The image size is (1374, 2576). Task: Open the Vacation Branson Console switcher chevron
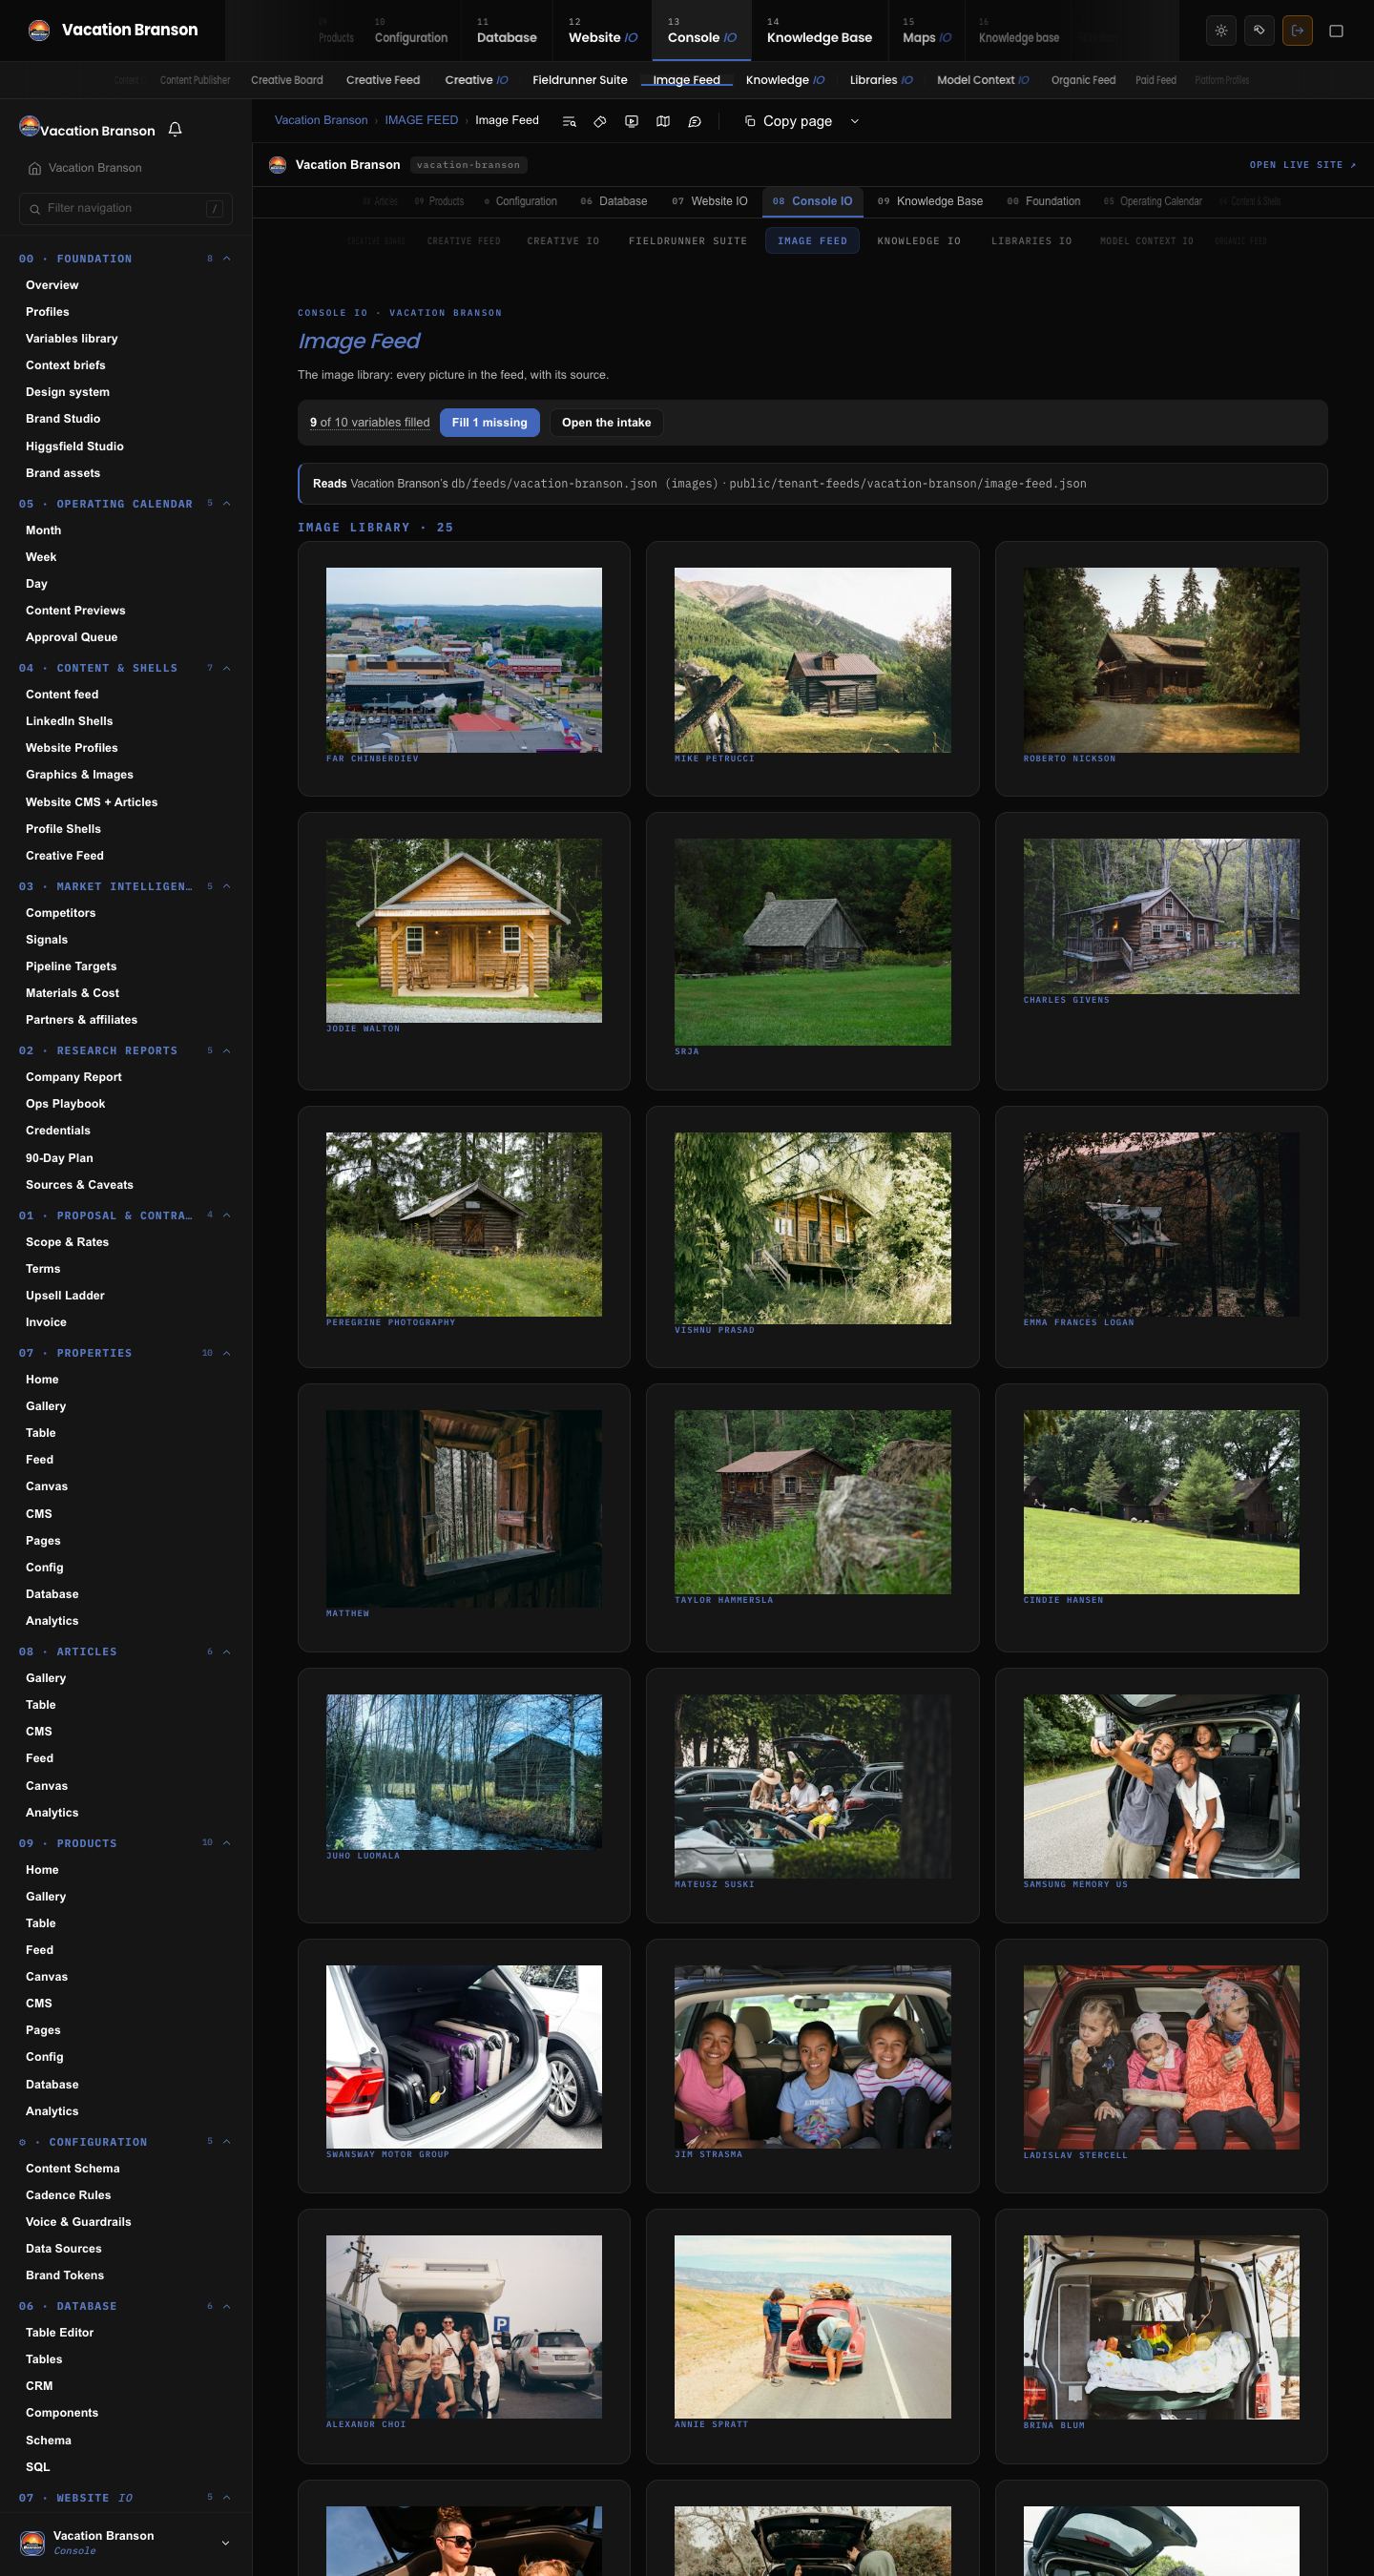(x=225, y=2543)
